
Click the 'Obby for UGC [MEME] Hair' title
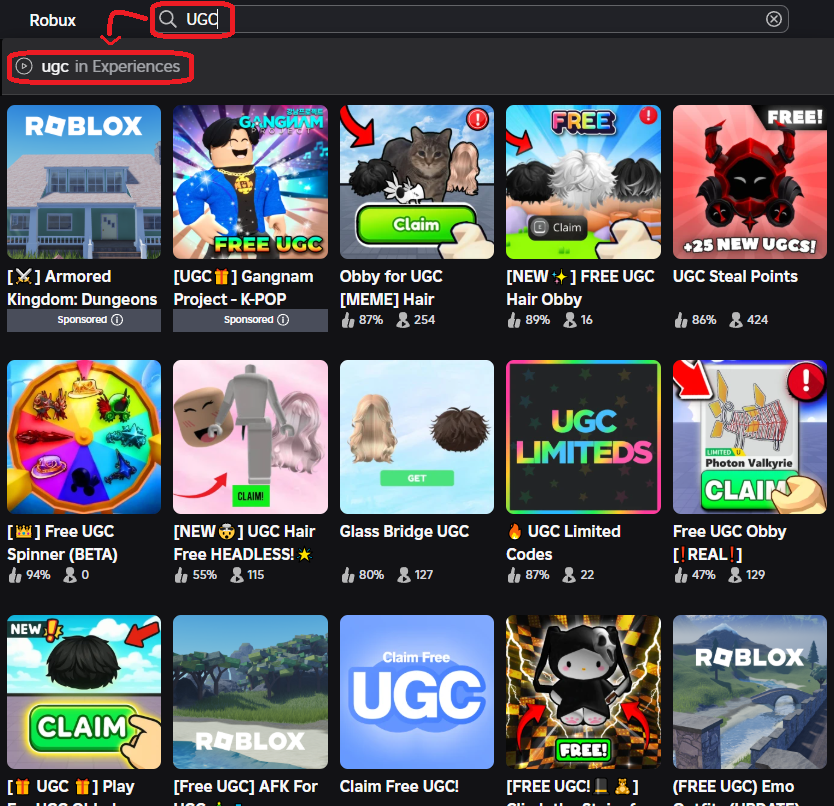pos(391,288)
